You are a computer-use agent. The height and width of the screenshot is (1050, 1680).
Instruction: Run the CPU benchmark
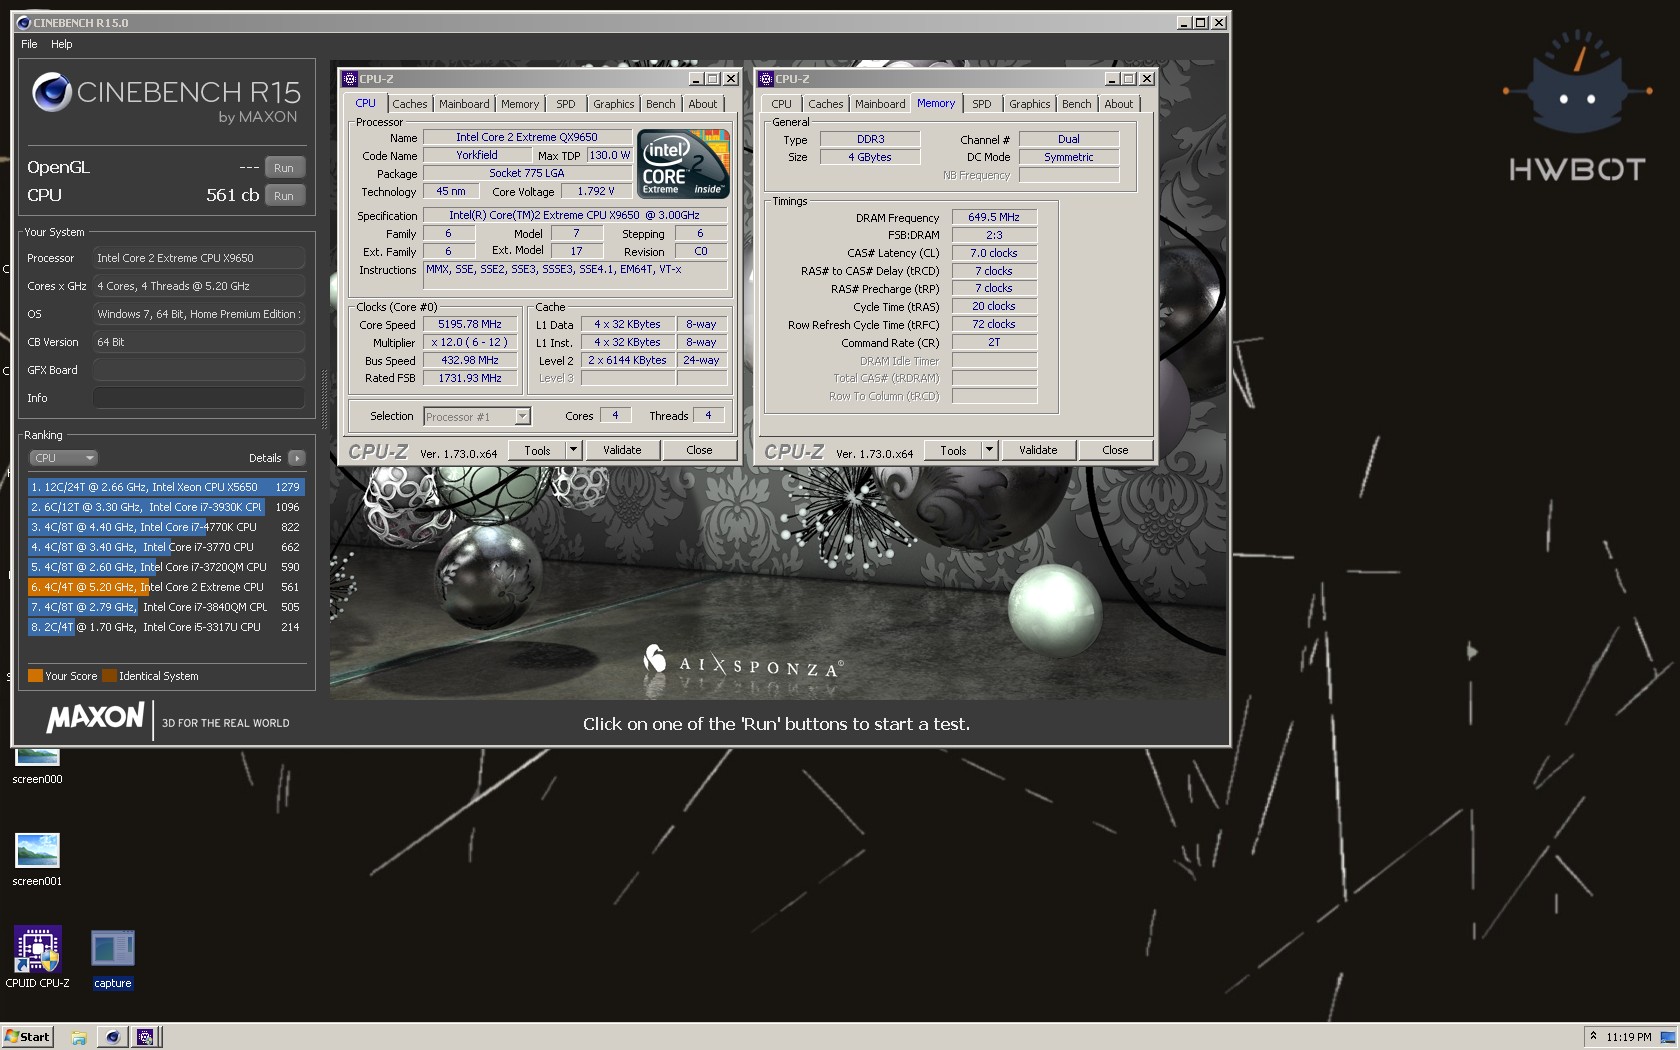pos(284,196)
